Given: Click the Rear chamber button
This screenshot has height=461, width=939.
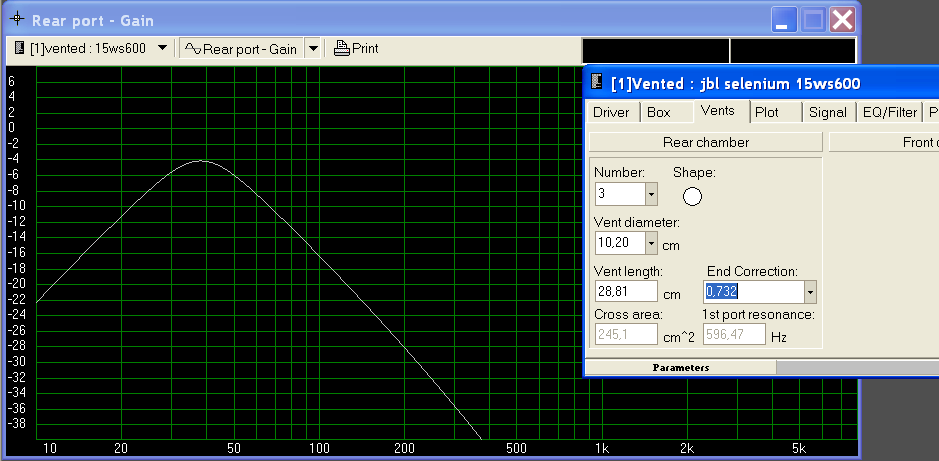Looking at the screenshot, I should (705, 142).
